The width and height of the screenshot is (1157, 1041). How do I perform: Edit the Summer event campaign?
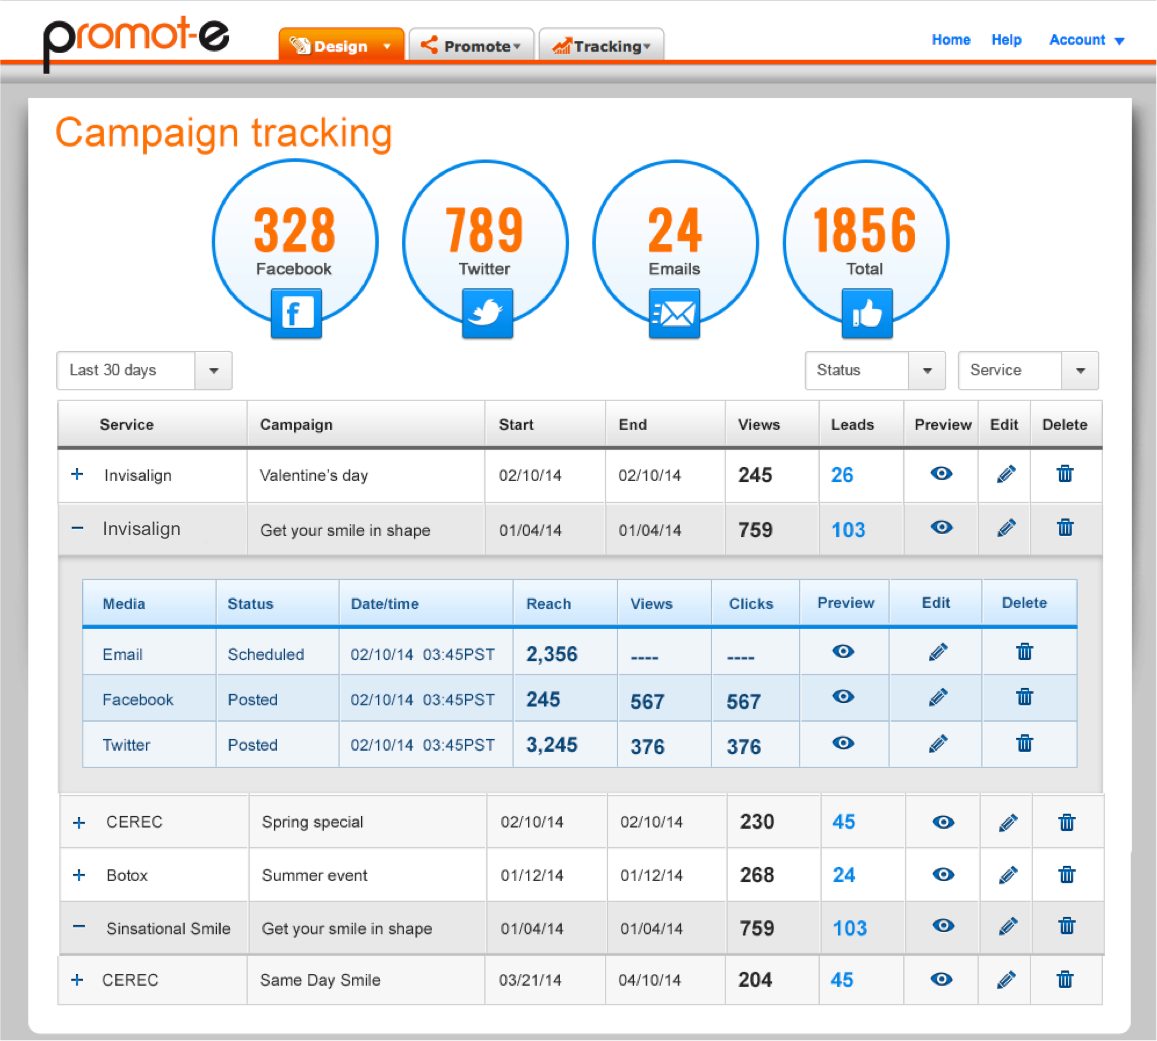point(1008,875)
